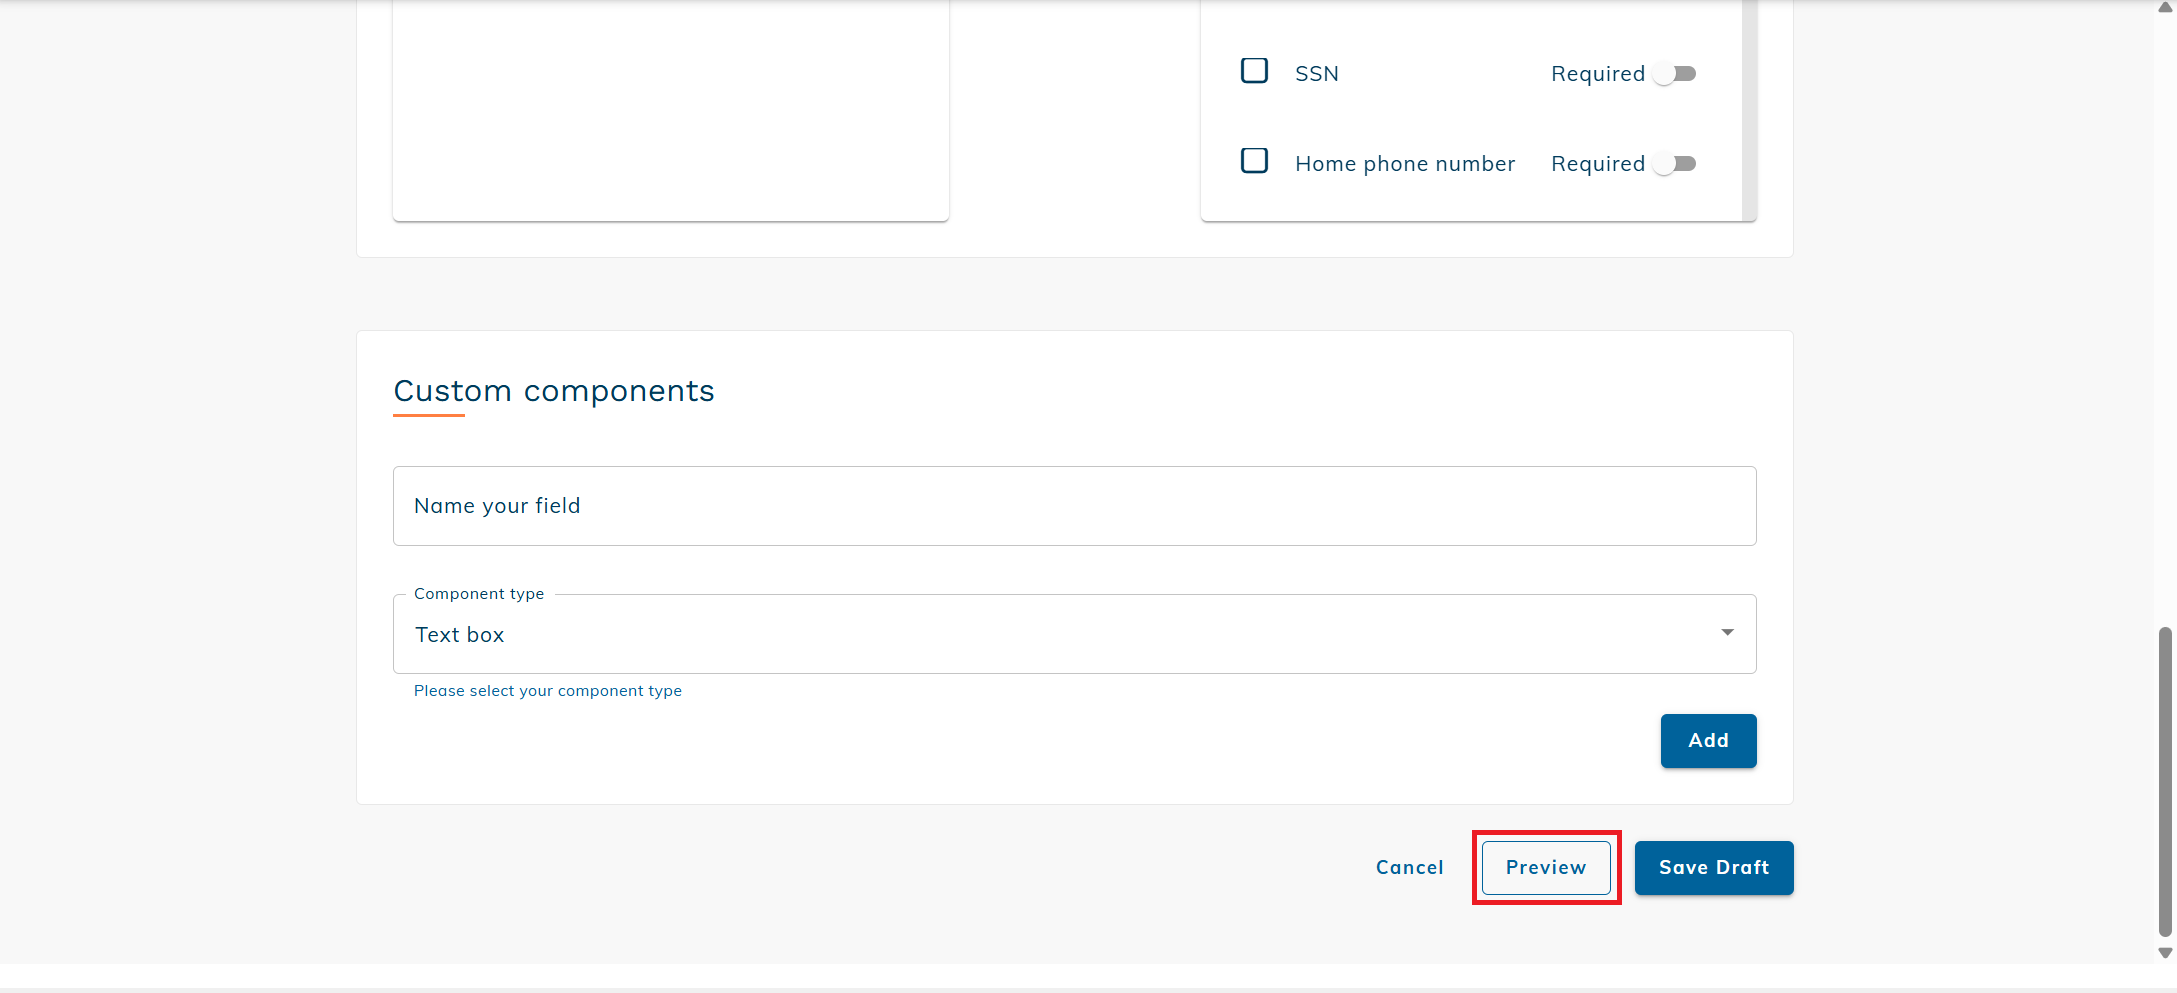Open the Component type dropdown arrow

[1726, 632]
